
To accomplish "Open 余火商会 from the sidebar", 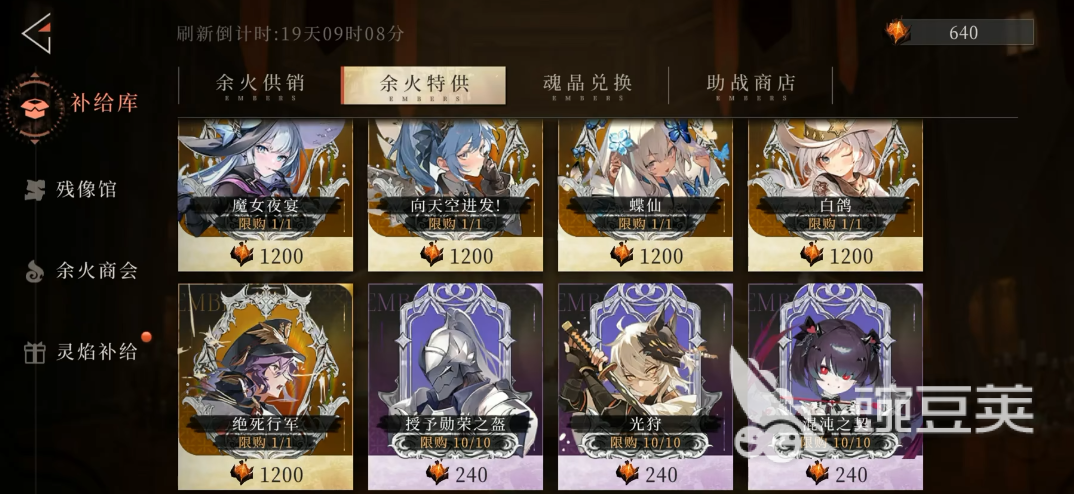I will pos(81,271).
